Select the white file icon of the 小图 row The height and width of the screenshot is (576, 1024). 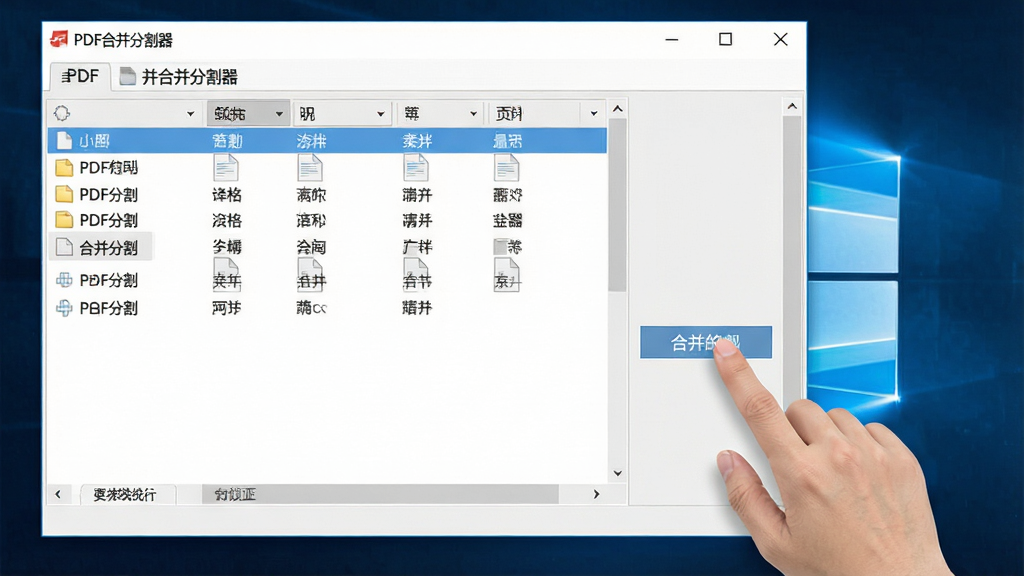tap(63, 140)
